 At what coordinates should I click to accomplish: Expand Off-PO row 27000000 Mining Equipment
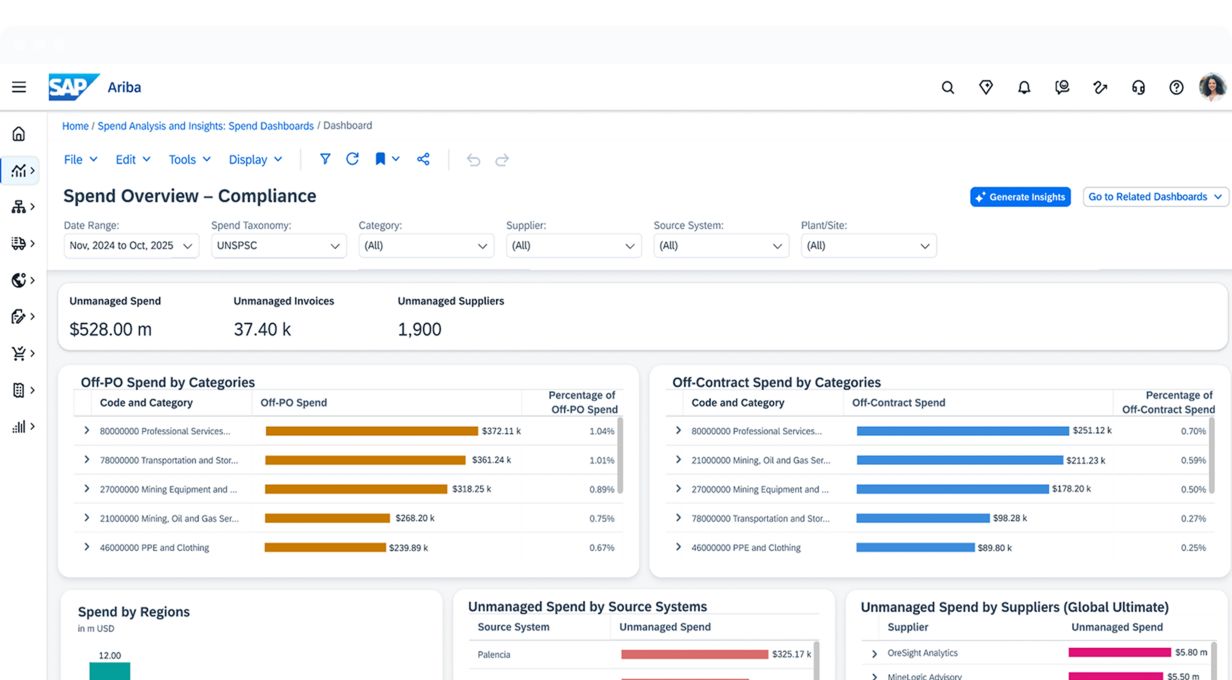[x=87, y=489]
